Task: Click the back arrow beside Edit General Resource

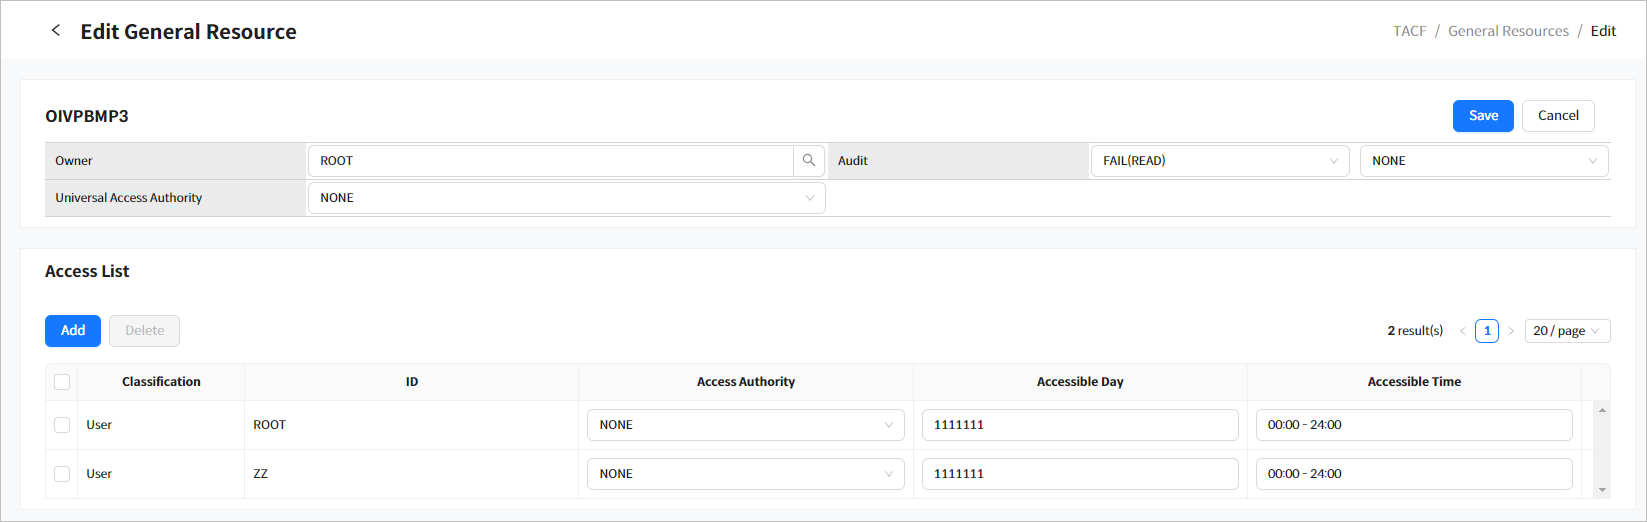Action: coord(56,31)
